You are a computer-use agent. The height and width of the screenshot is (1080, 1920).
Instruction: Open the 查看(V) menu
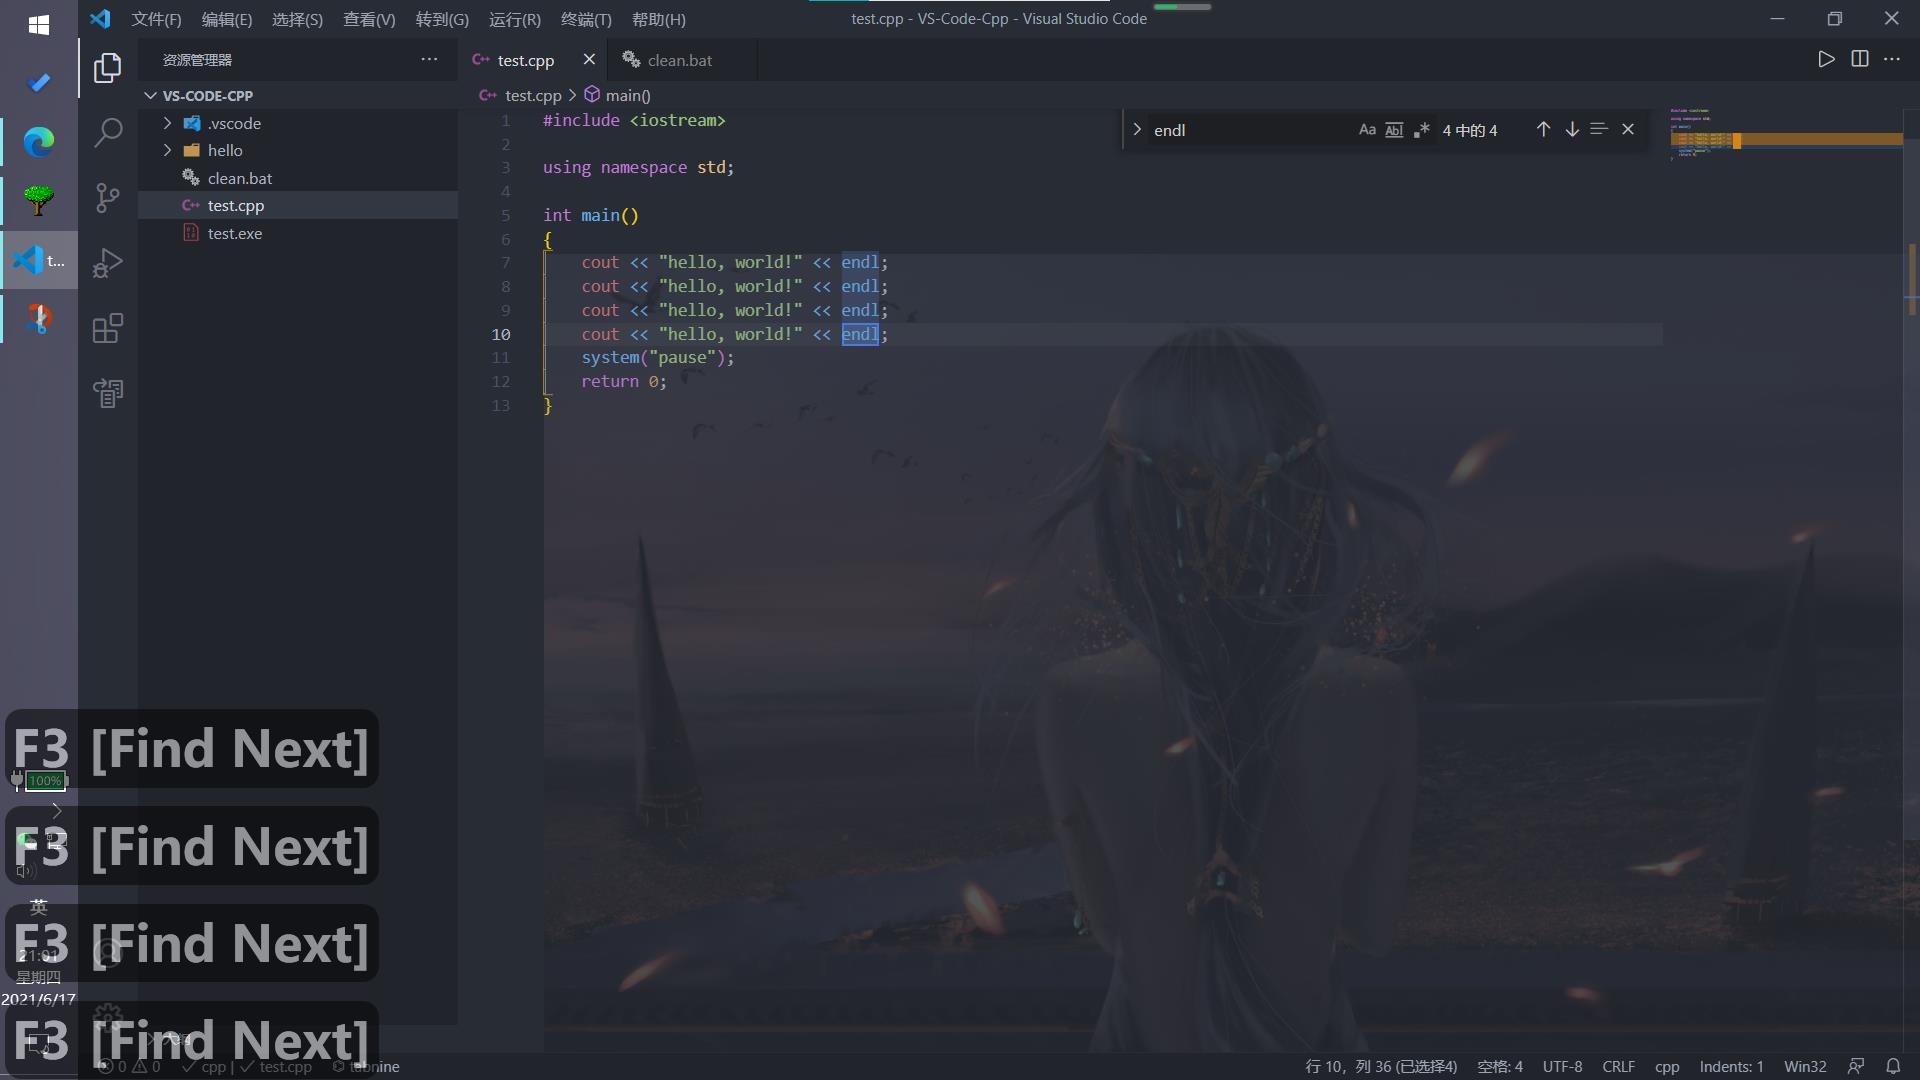click(x=369, y=19)
